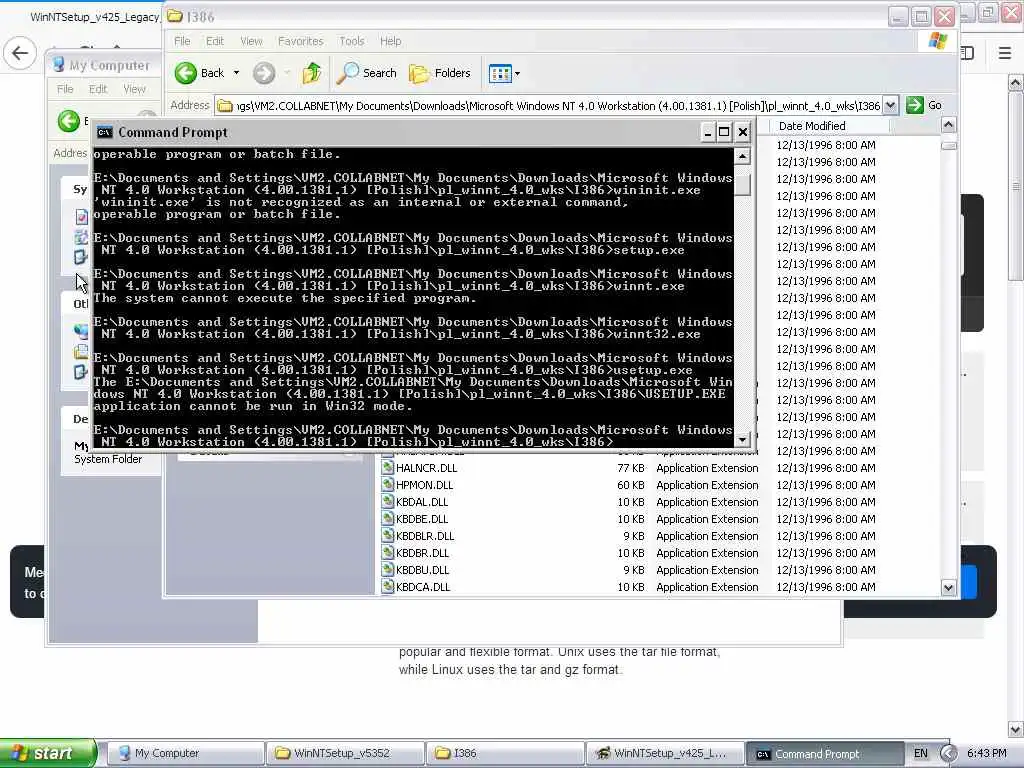Viewport: 1024px width, 768px height.
Task: Click the address bar path in I386
Action: click(557, 106)
